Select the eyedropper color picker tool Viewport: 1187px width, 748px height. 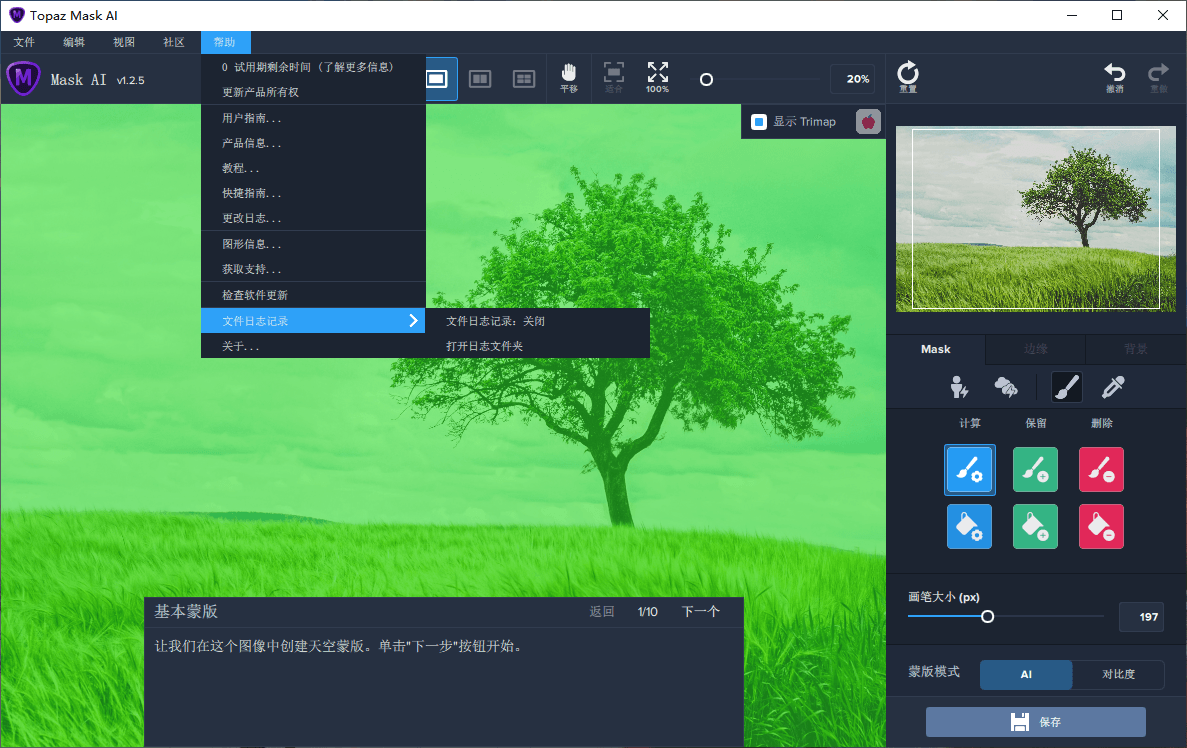click(x=1113, y=387)
